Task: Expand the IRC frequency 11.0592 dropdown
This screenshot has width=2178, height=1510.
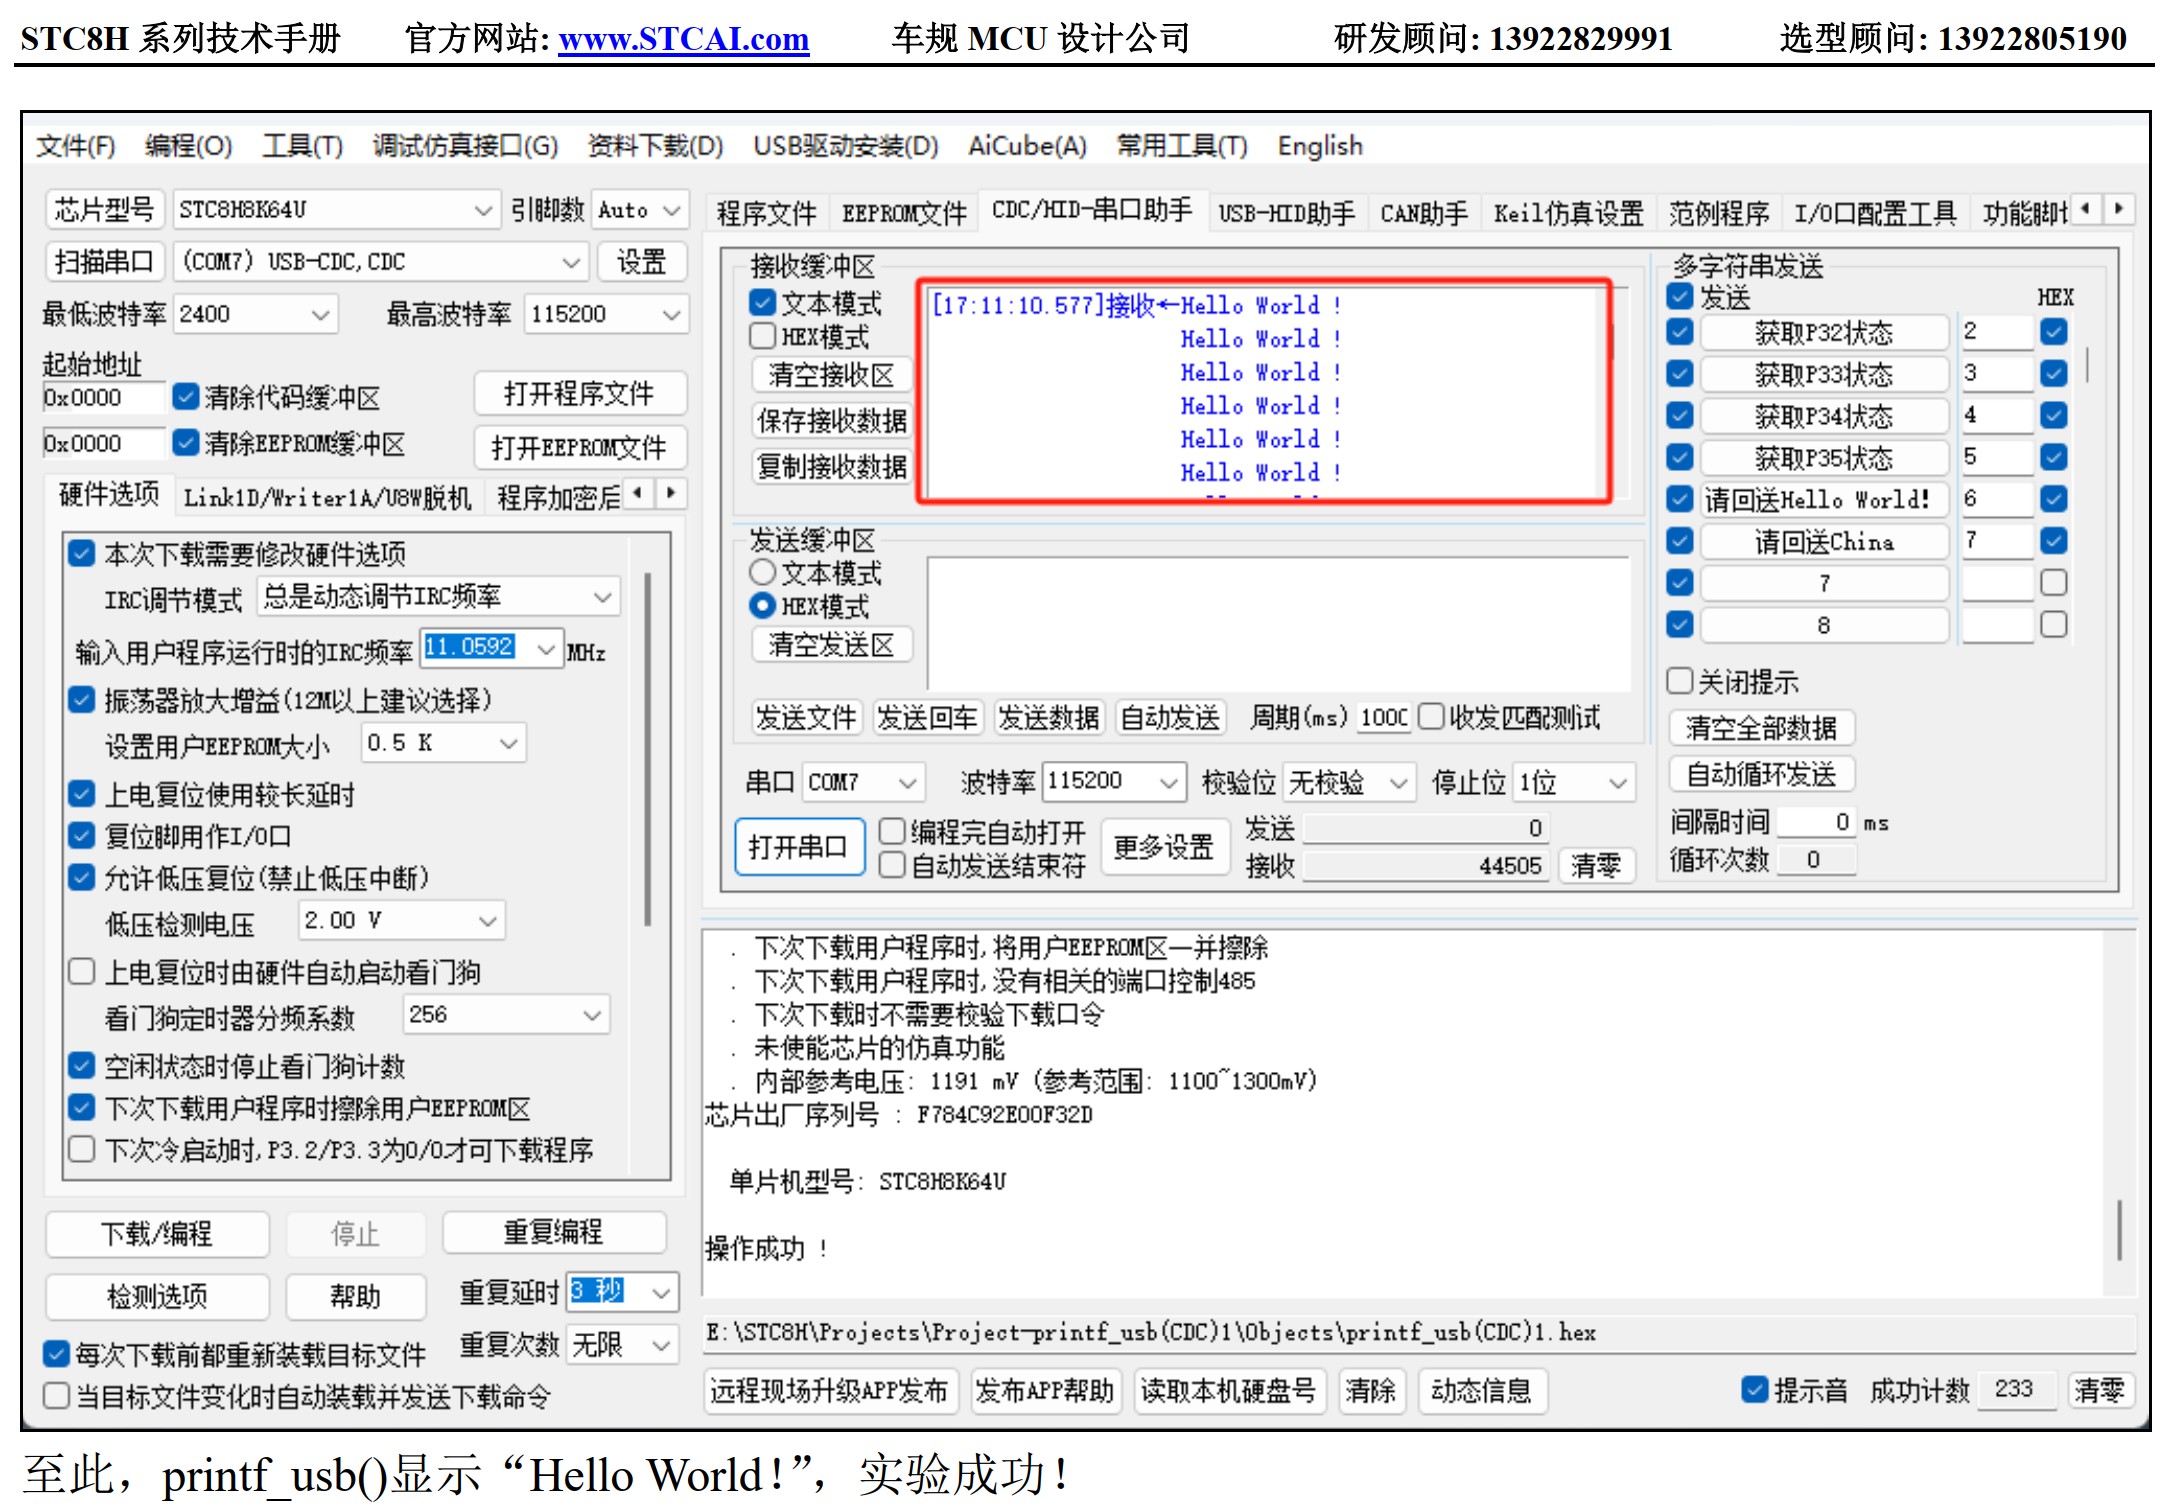Action: (546, 650)
